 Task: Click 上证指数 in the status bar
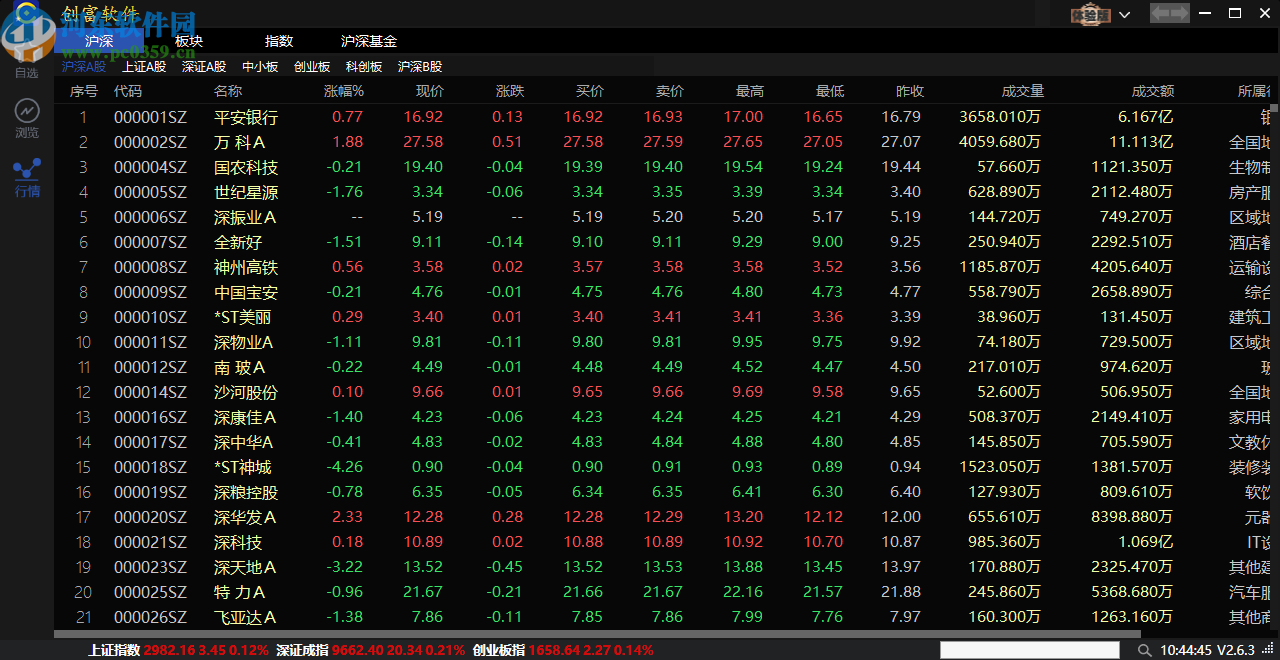115,650
